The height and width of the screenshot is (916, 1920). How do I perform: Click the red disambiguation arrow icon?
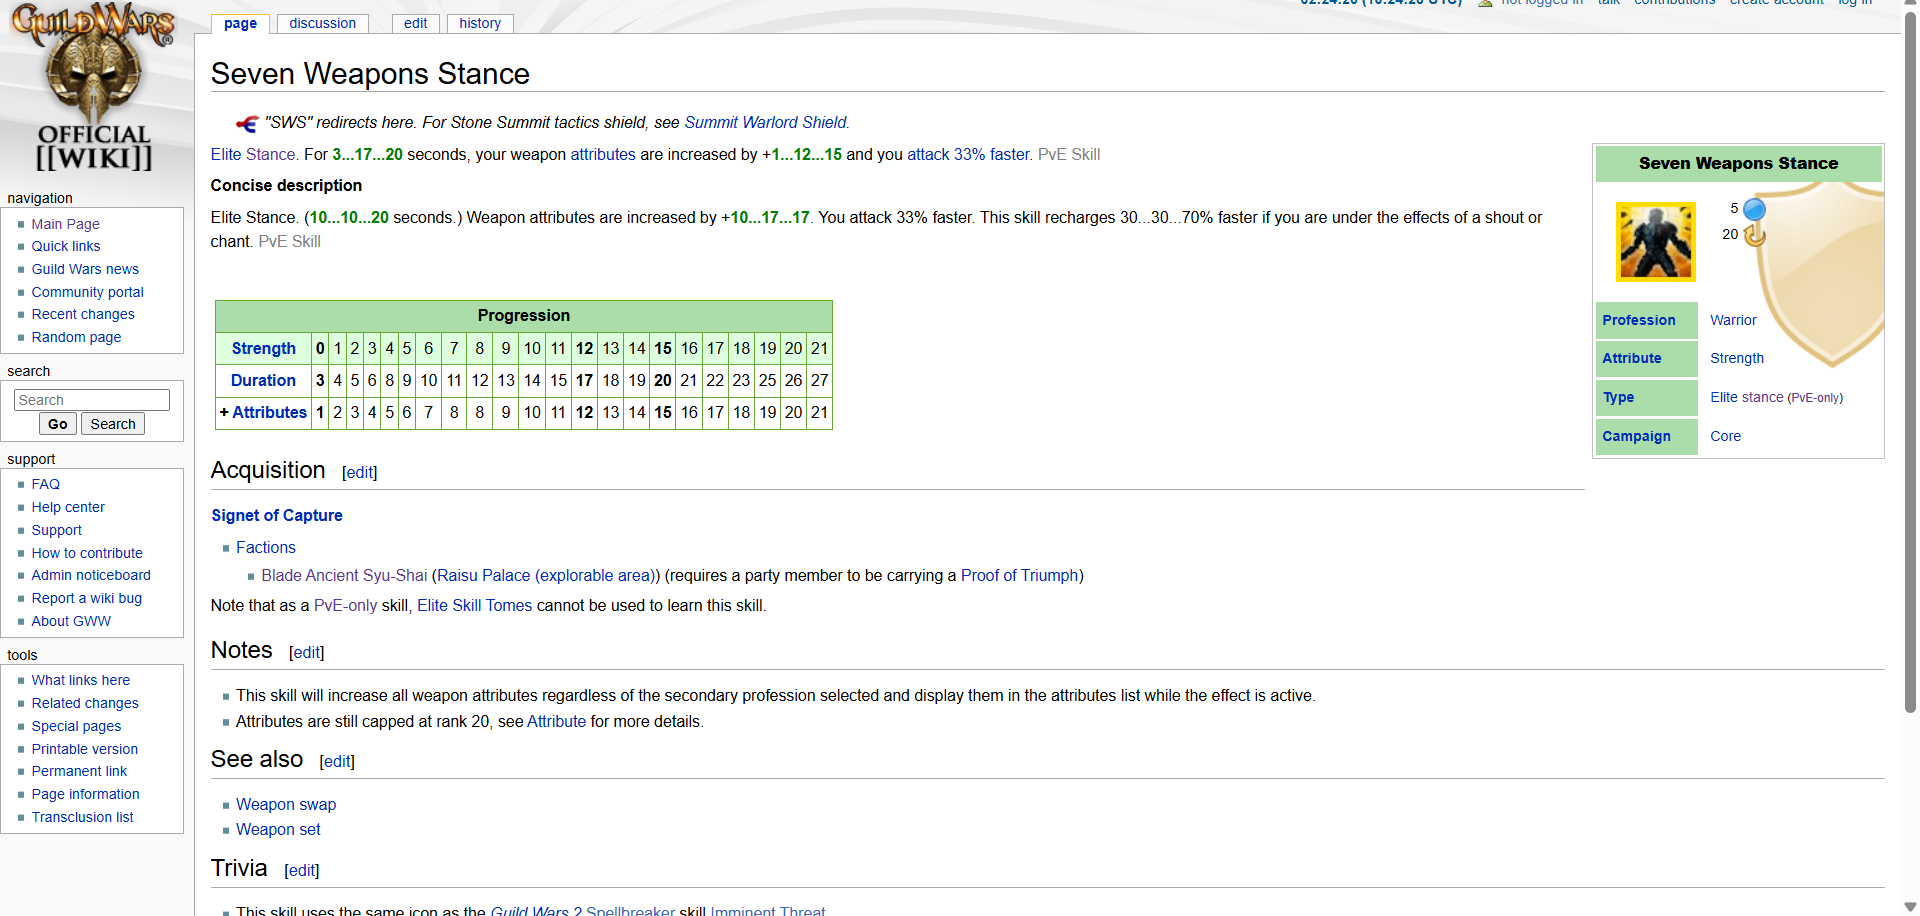click(x=247, y=123)
